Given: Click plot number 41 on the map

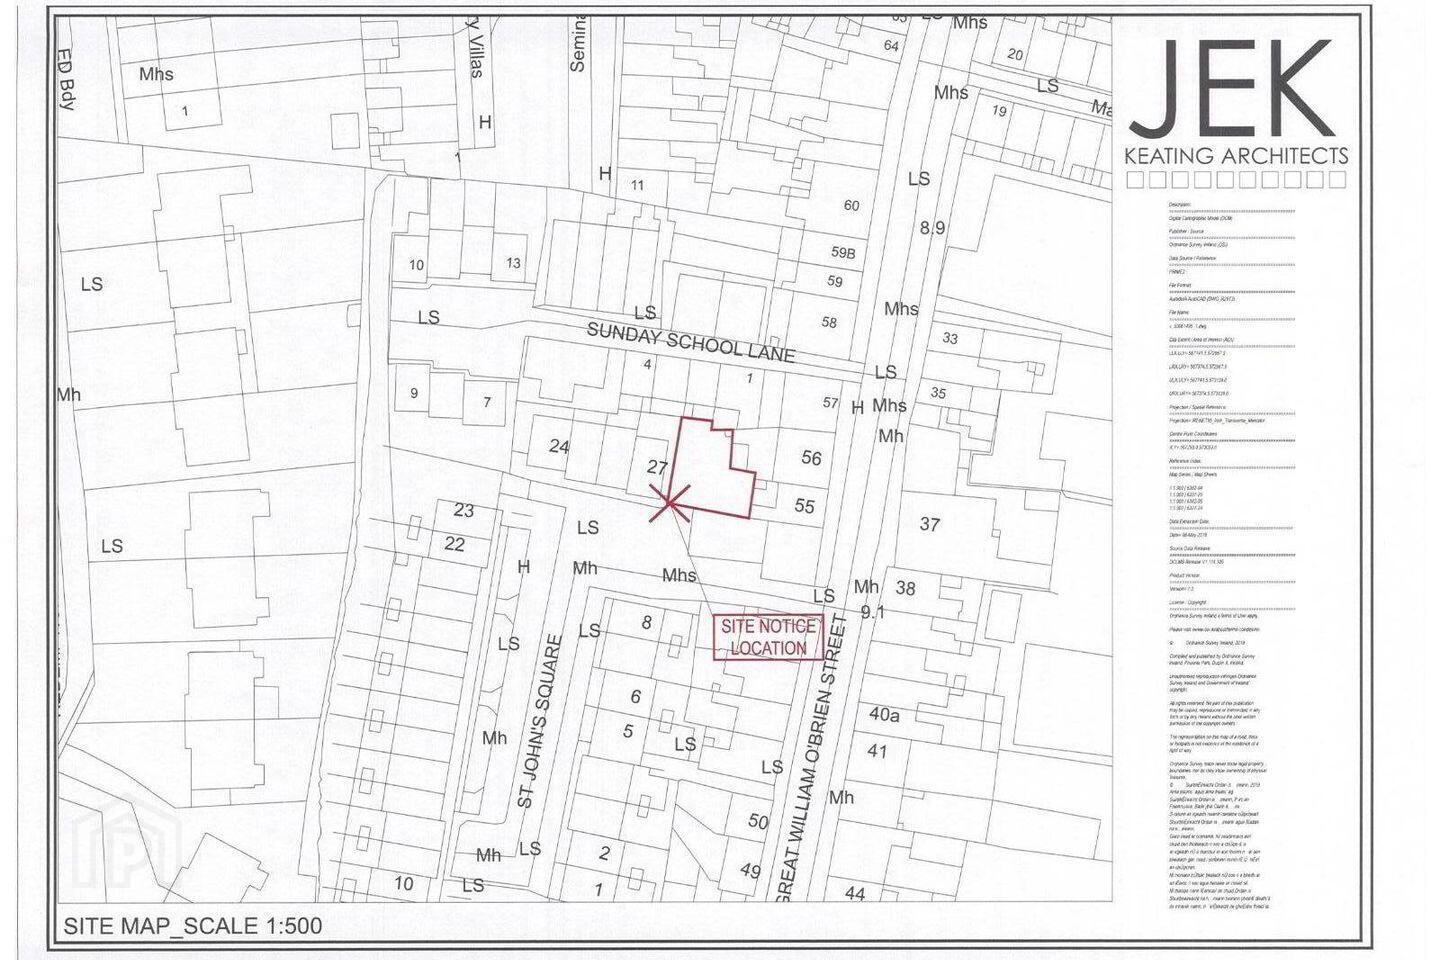Looking at the screenshot, I should [x=877, y=751].
